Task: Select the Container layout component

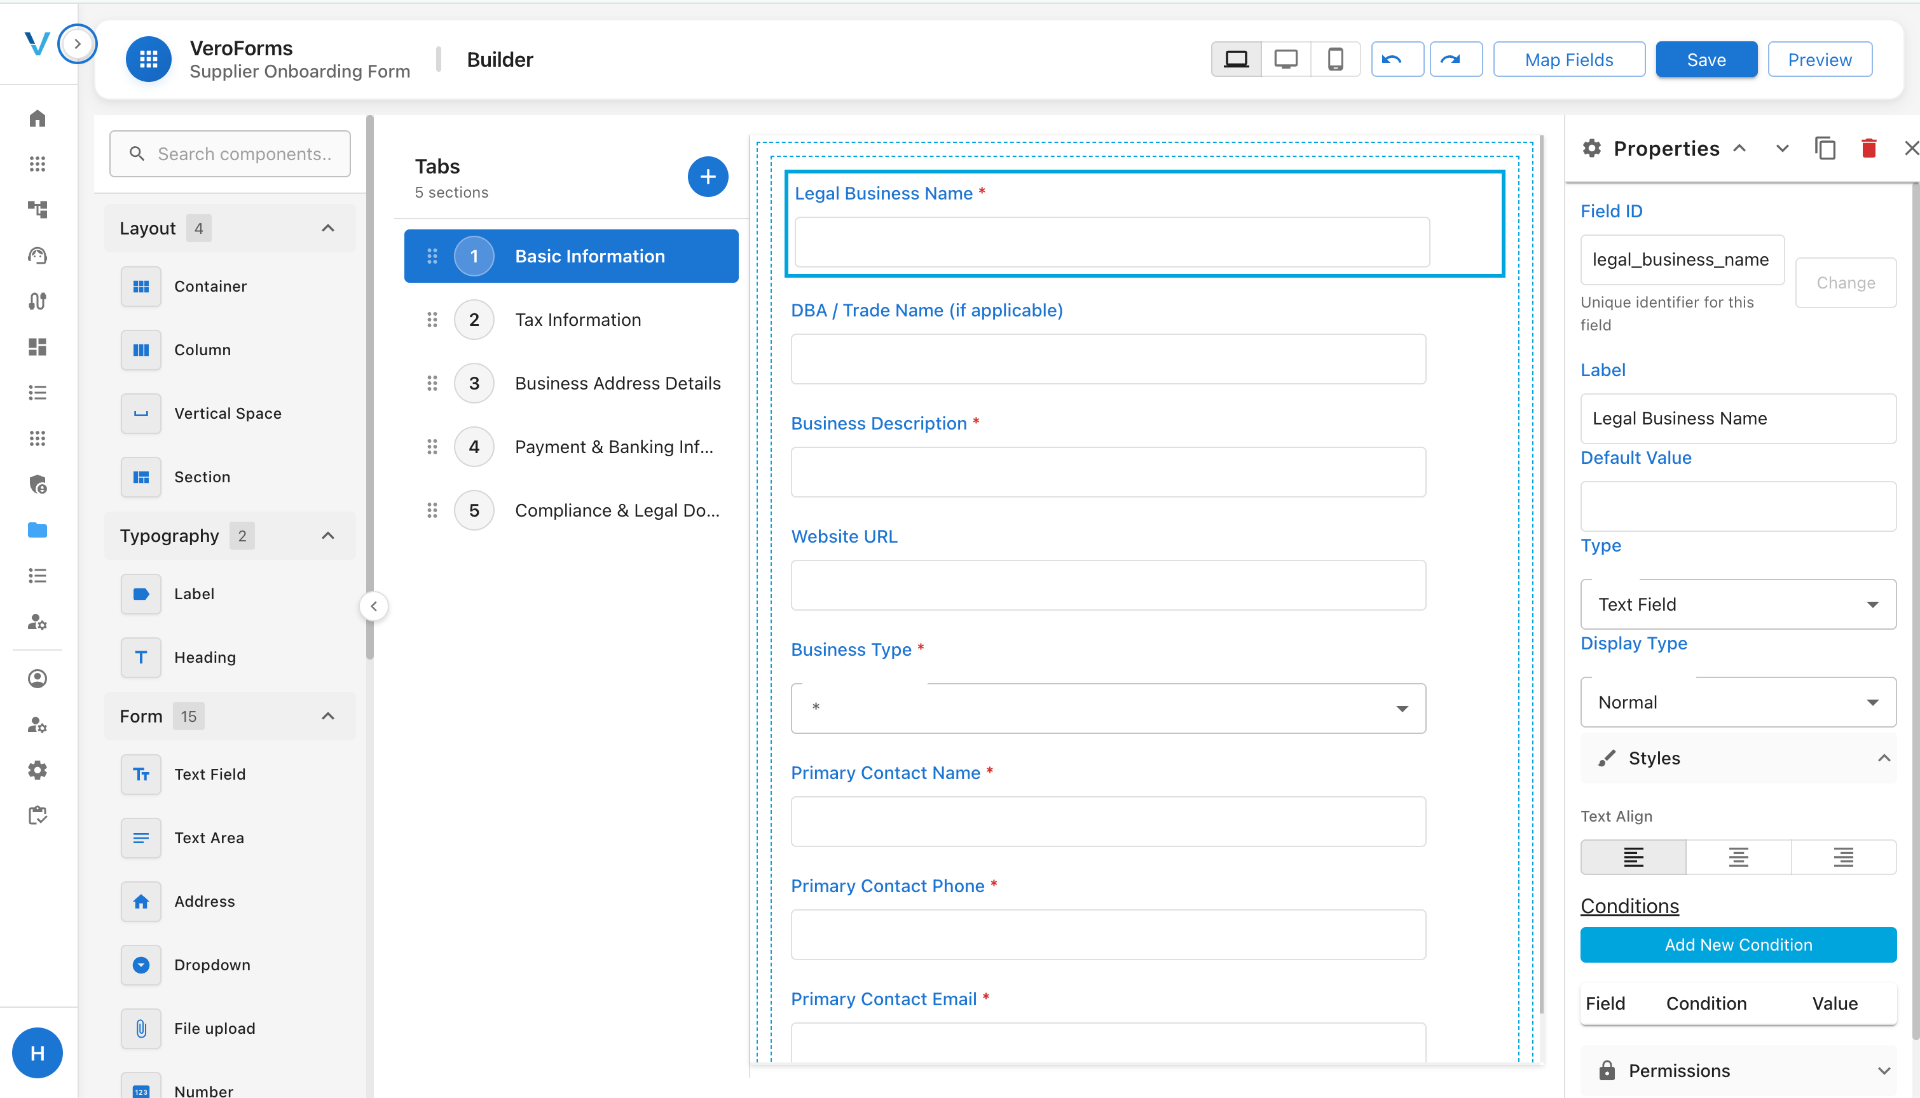Action: point(230,286)
